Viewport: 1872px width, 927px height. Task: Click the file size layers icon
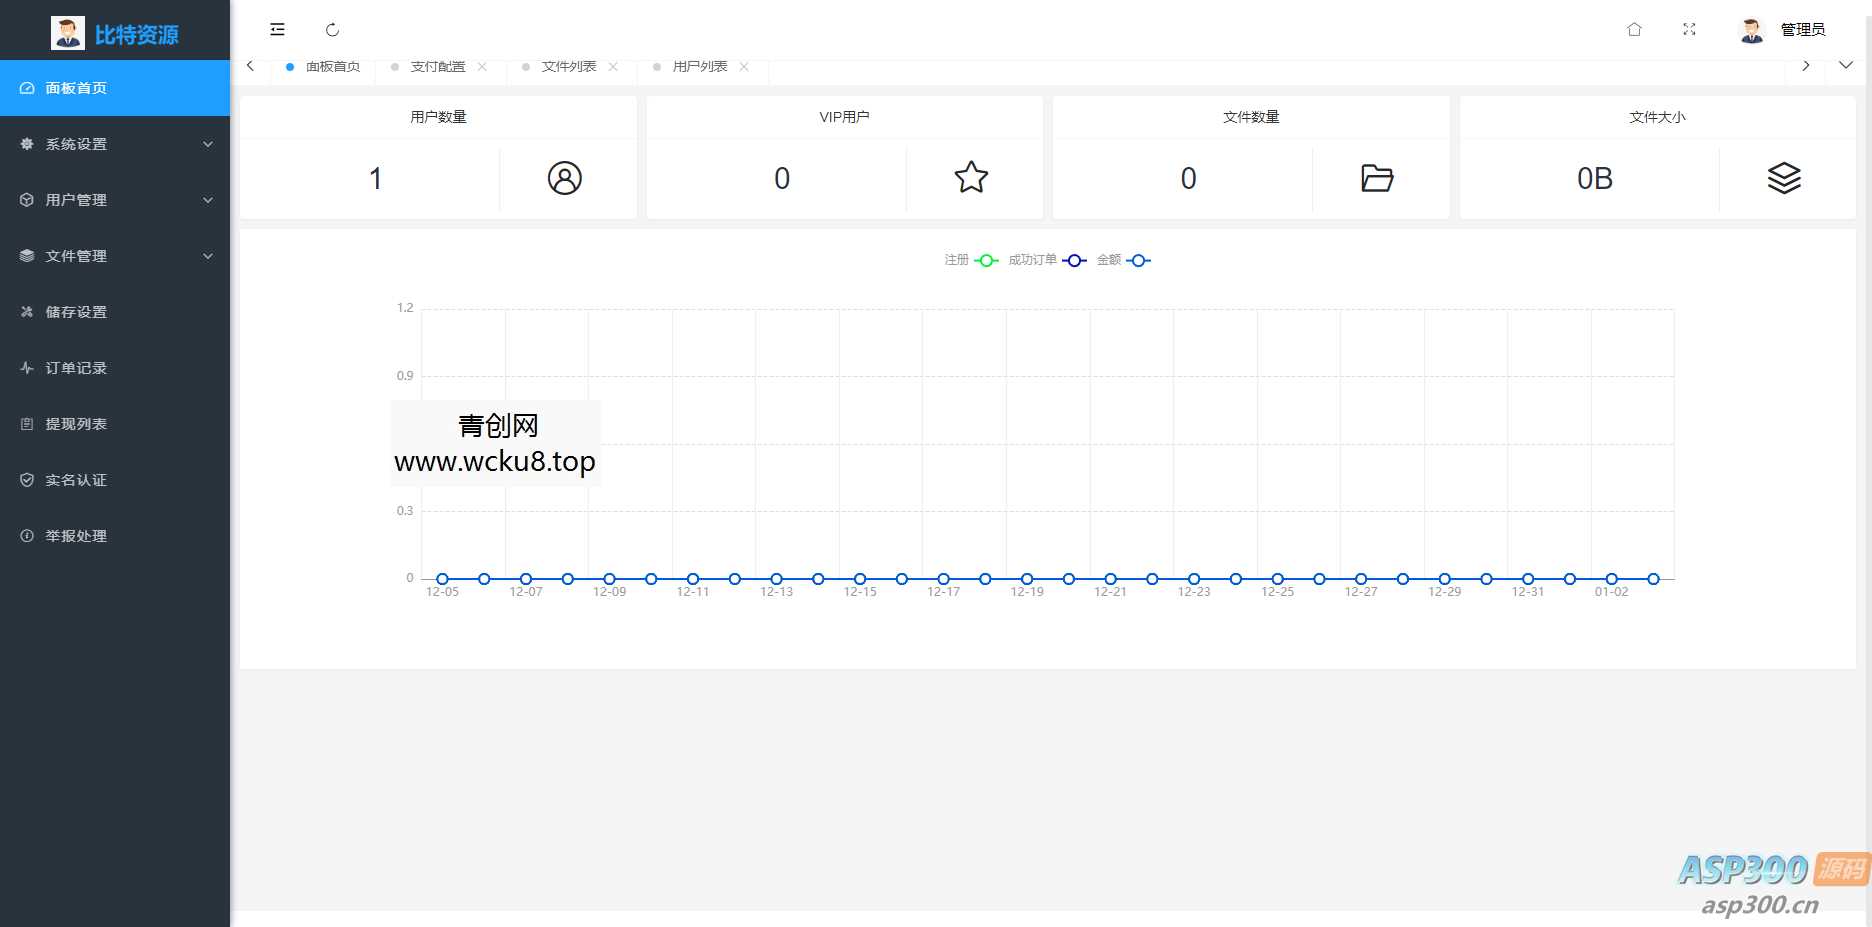[1784, 178]
